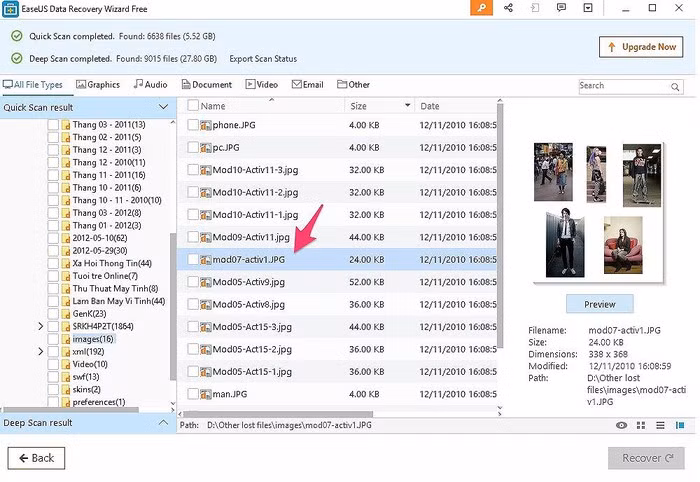Expand the SRKH4P2T(1864) tree node

[x=40, y=327]
